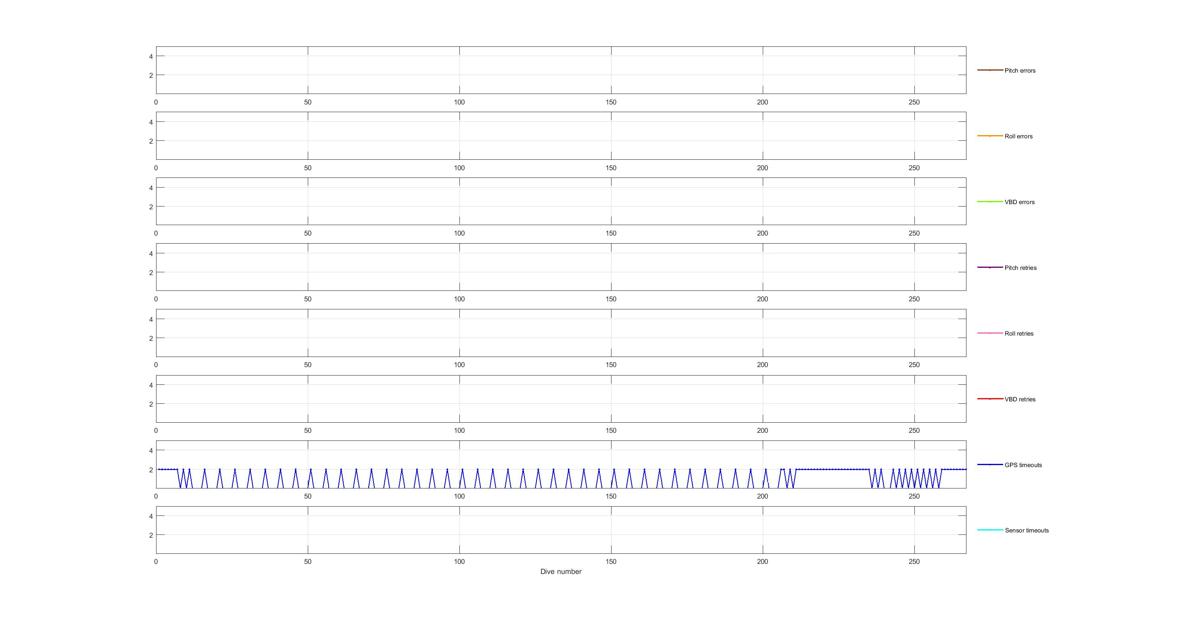Viewport: 1200px width, 622px height.
Task: Click the GPS timeouts legend label
Action: pyautogui.click(x=1023, y=465)
